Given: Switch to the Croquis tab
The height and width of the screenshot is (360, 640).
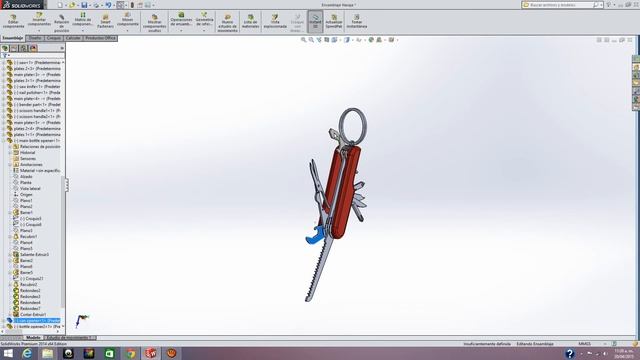Looking at the screenshot, I should click(53, 38).
